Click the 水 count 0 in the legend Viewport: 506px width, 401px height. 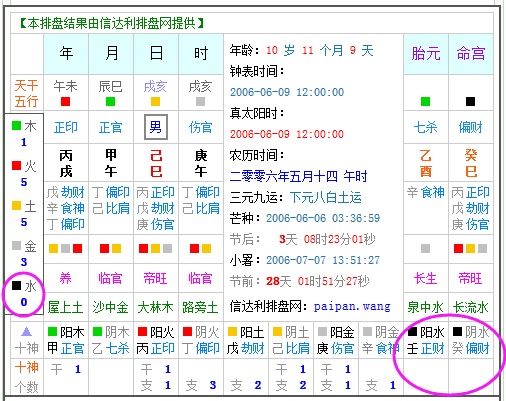[x=24, y=302]
